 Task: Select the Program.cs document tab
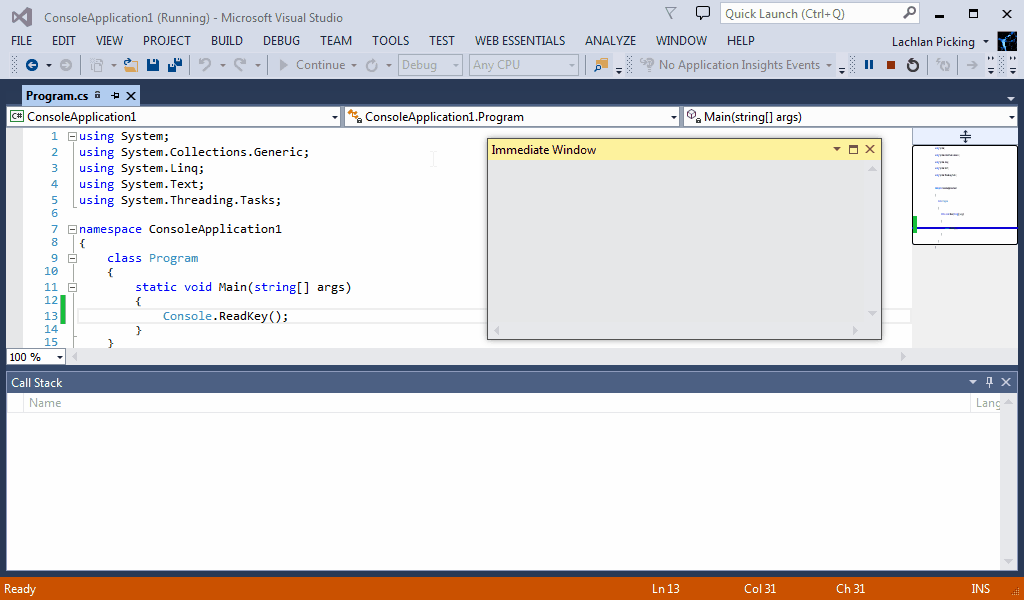(57, 95)
